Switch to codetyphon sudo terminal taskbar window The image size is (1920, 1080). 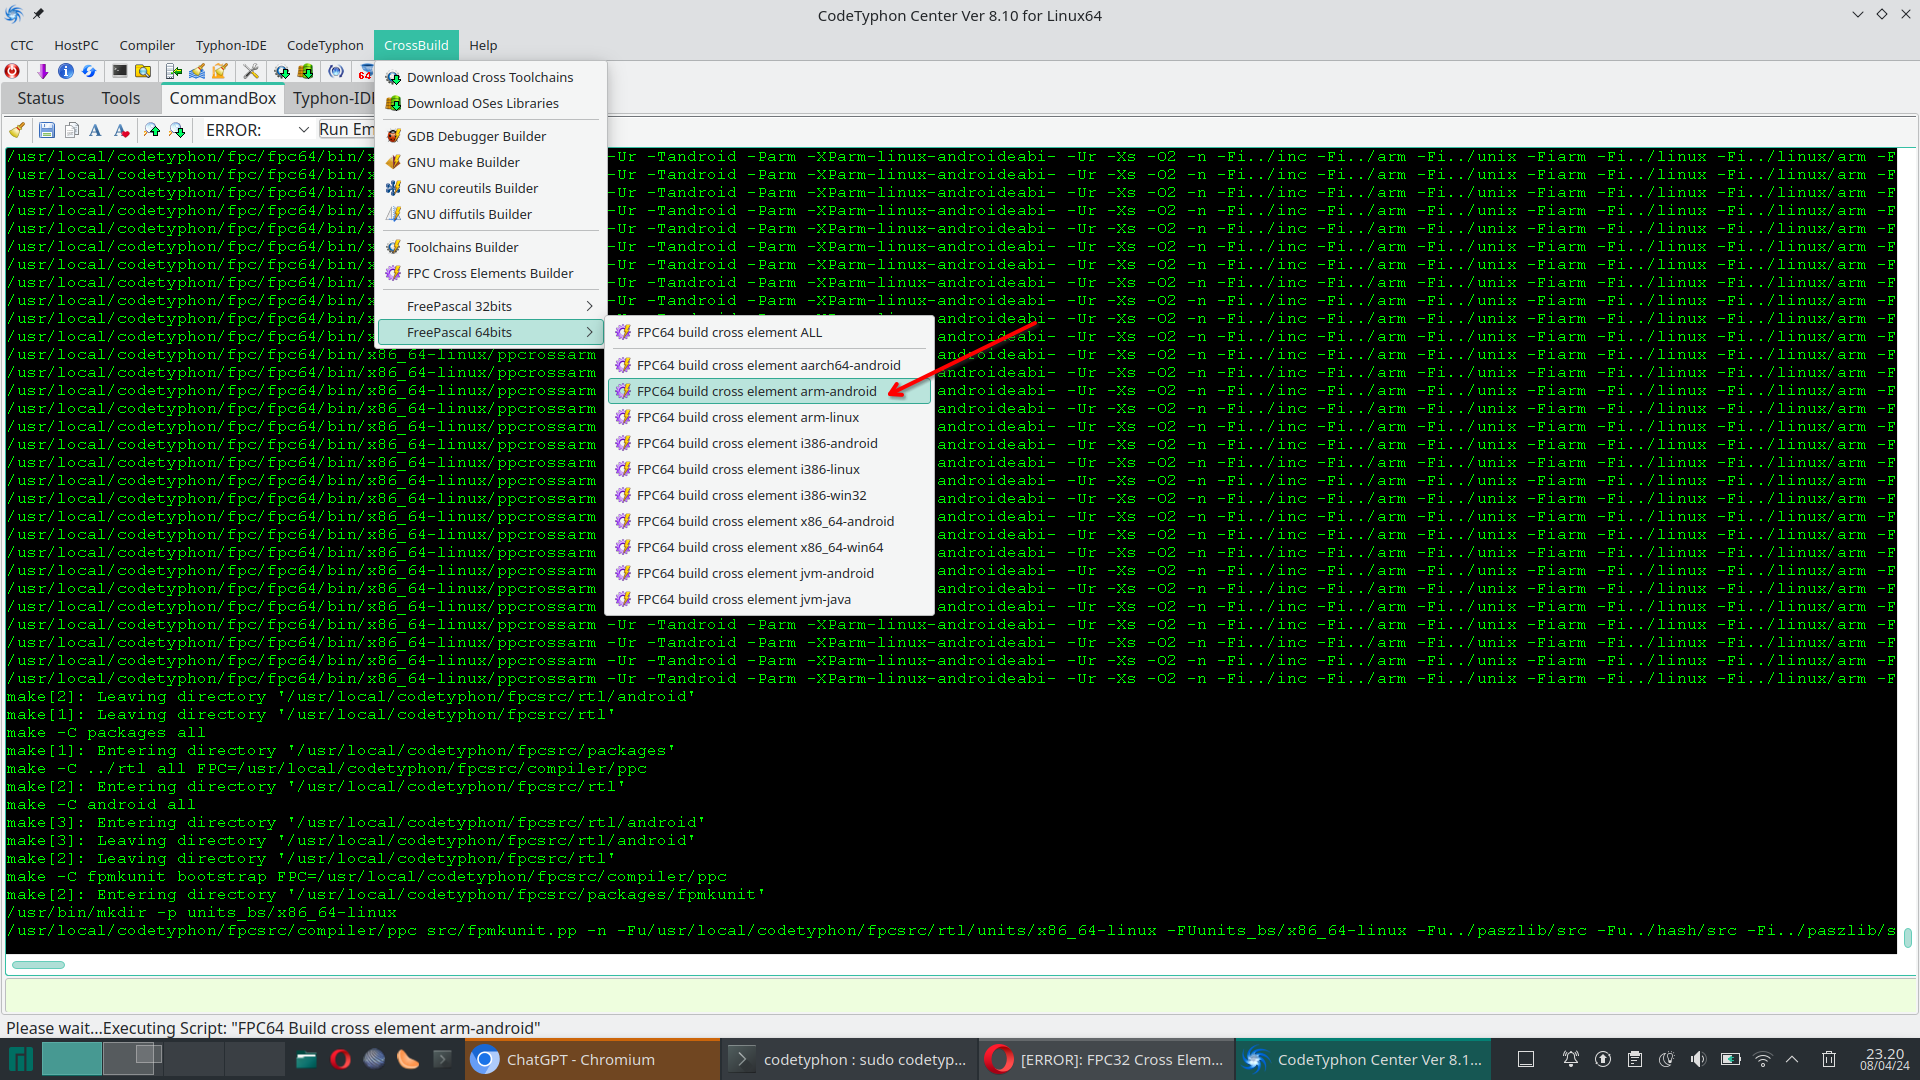click(849, 1060)
